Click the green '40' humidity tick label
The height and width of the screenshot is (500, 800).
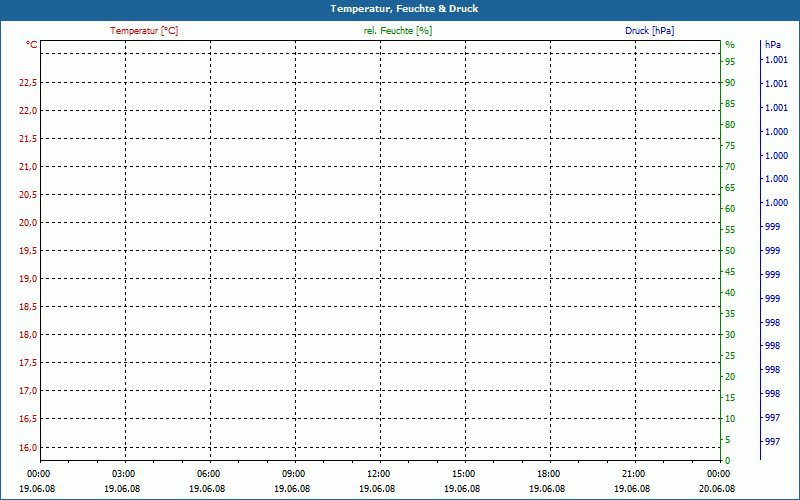point(730,293)
